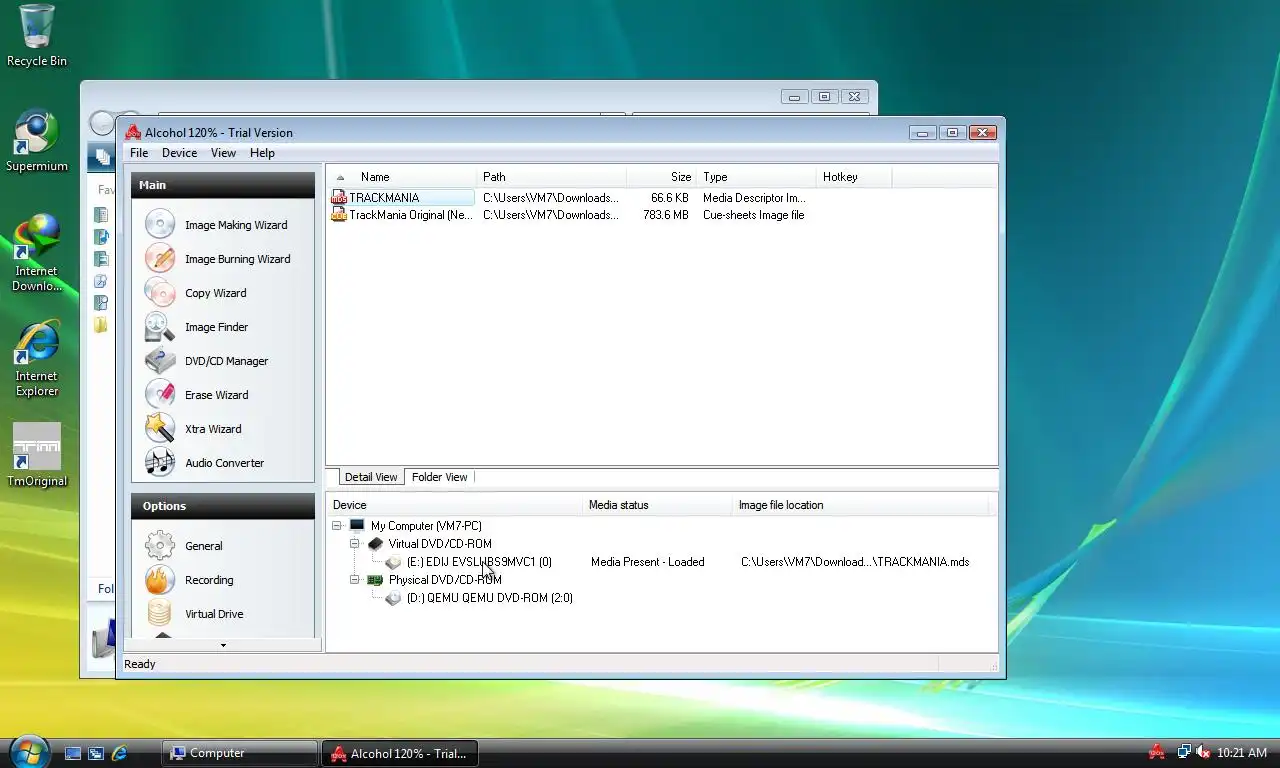
Task: Sort images by the Name column
Action: (x=401, y=177)
